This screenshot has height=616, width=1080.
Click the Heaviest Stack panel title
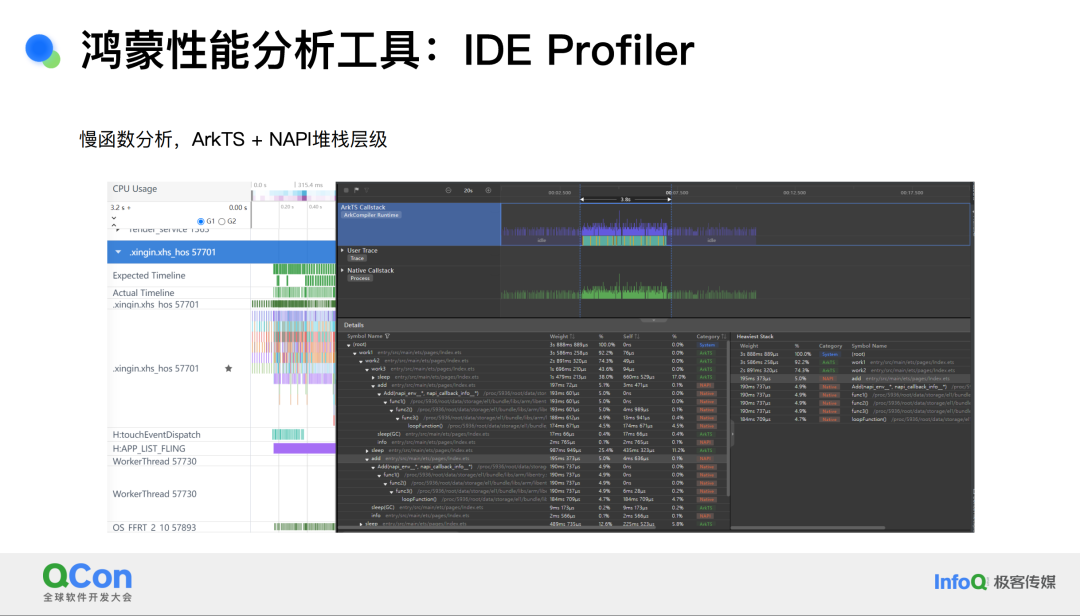point(755,336)
